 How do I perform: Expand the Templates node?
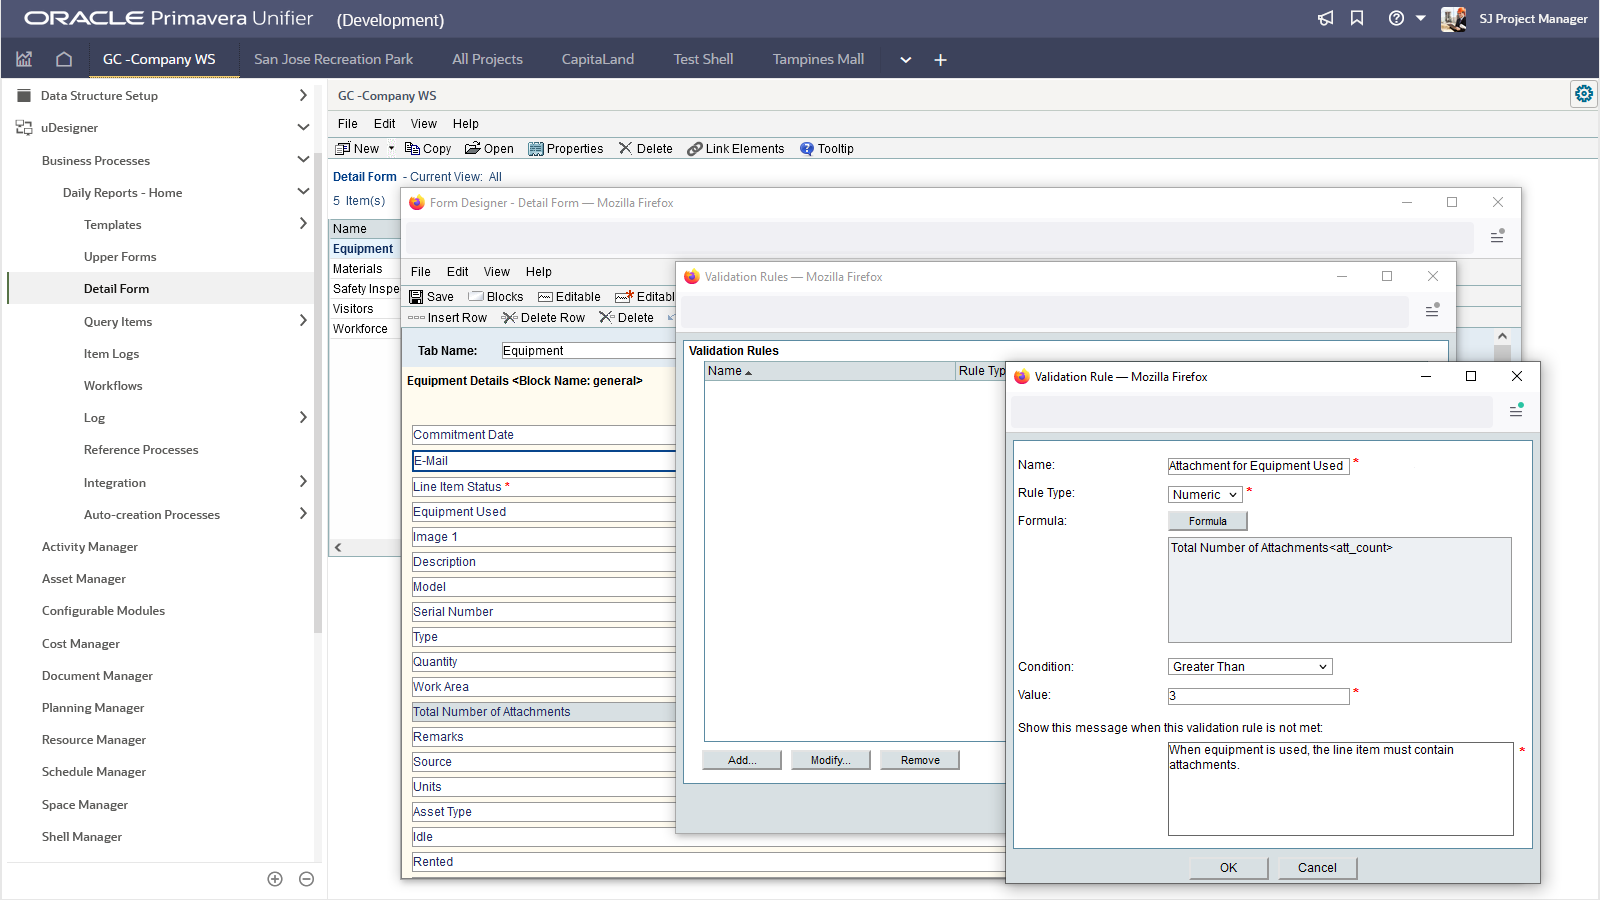pyautogui.click(x=303, y=223)
